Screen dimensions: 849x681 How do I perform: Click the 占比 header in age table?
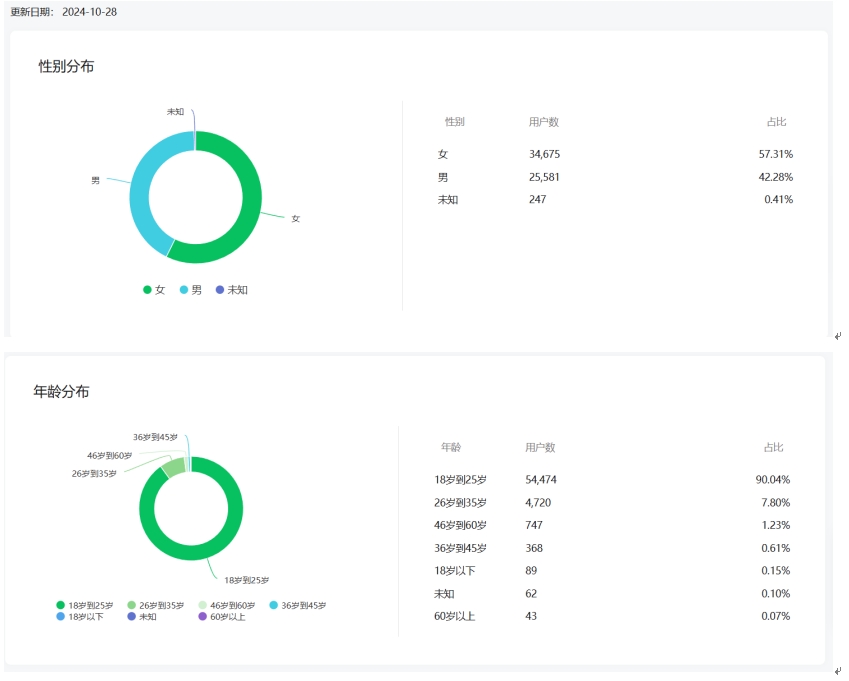coord(774,448)
